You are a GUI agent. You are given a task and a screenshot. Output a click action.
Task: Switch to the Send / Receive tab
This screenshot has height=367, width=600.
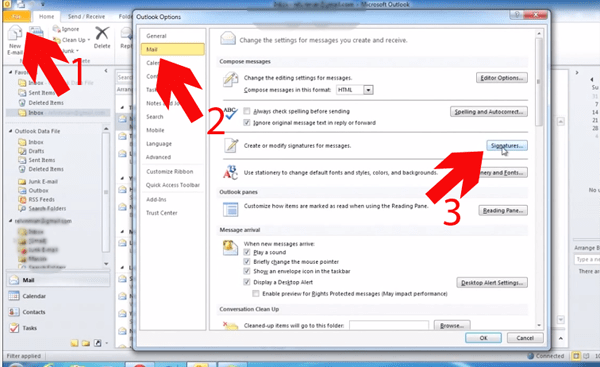click(86, 16)
